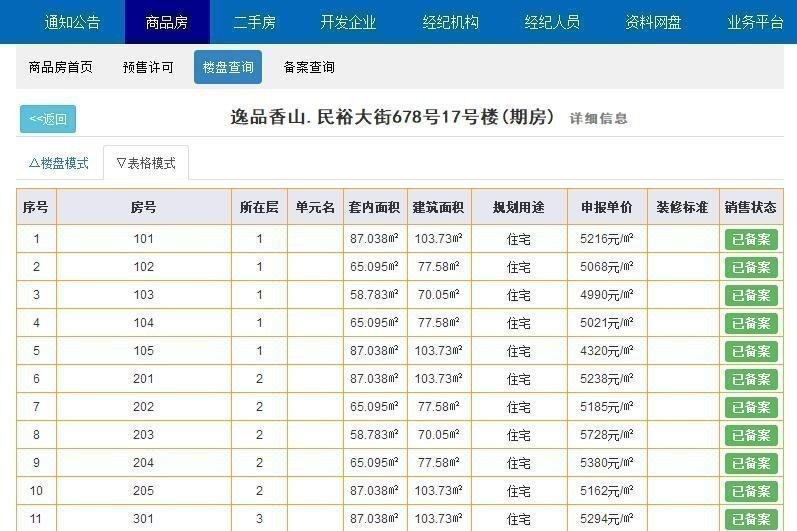Click 已备案 status for room 104
797x531 pixels.
(751, 323)
